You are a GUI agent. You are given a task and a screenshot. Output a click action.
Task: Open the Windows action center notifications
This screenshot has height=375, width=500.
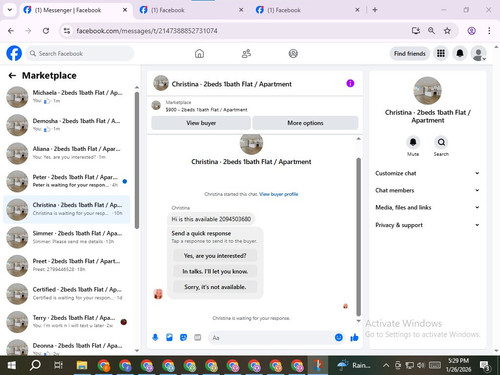(x=485, y=366)
